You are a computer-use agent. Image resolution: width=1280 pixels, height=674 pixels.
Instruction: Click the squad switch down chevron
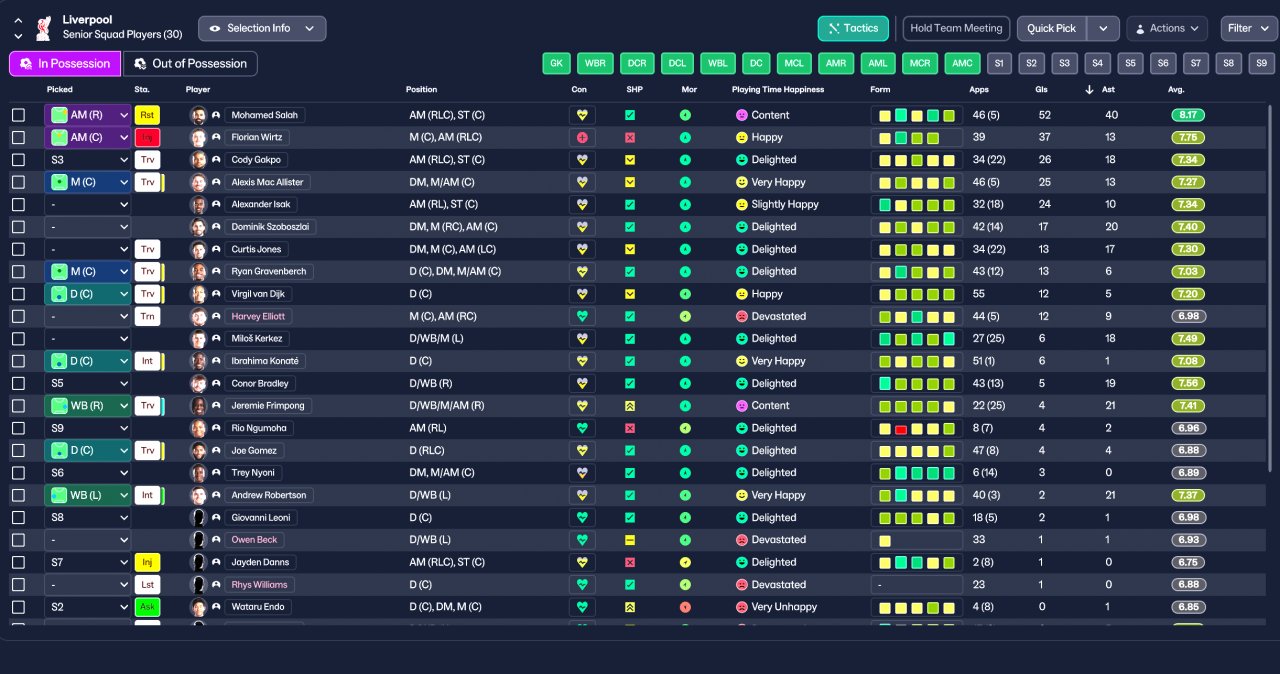pos(18,36)
